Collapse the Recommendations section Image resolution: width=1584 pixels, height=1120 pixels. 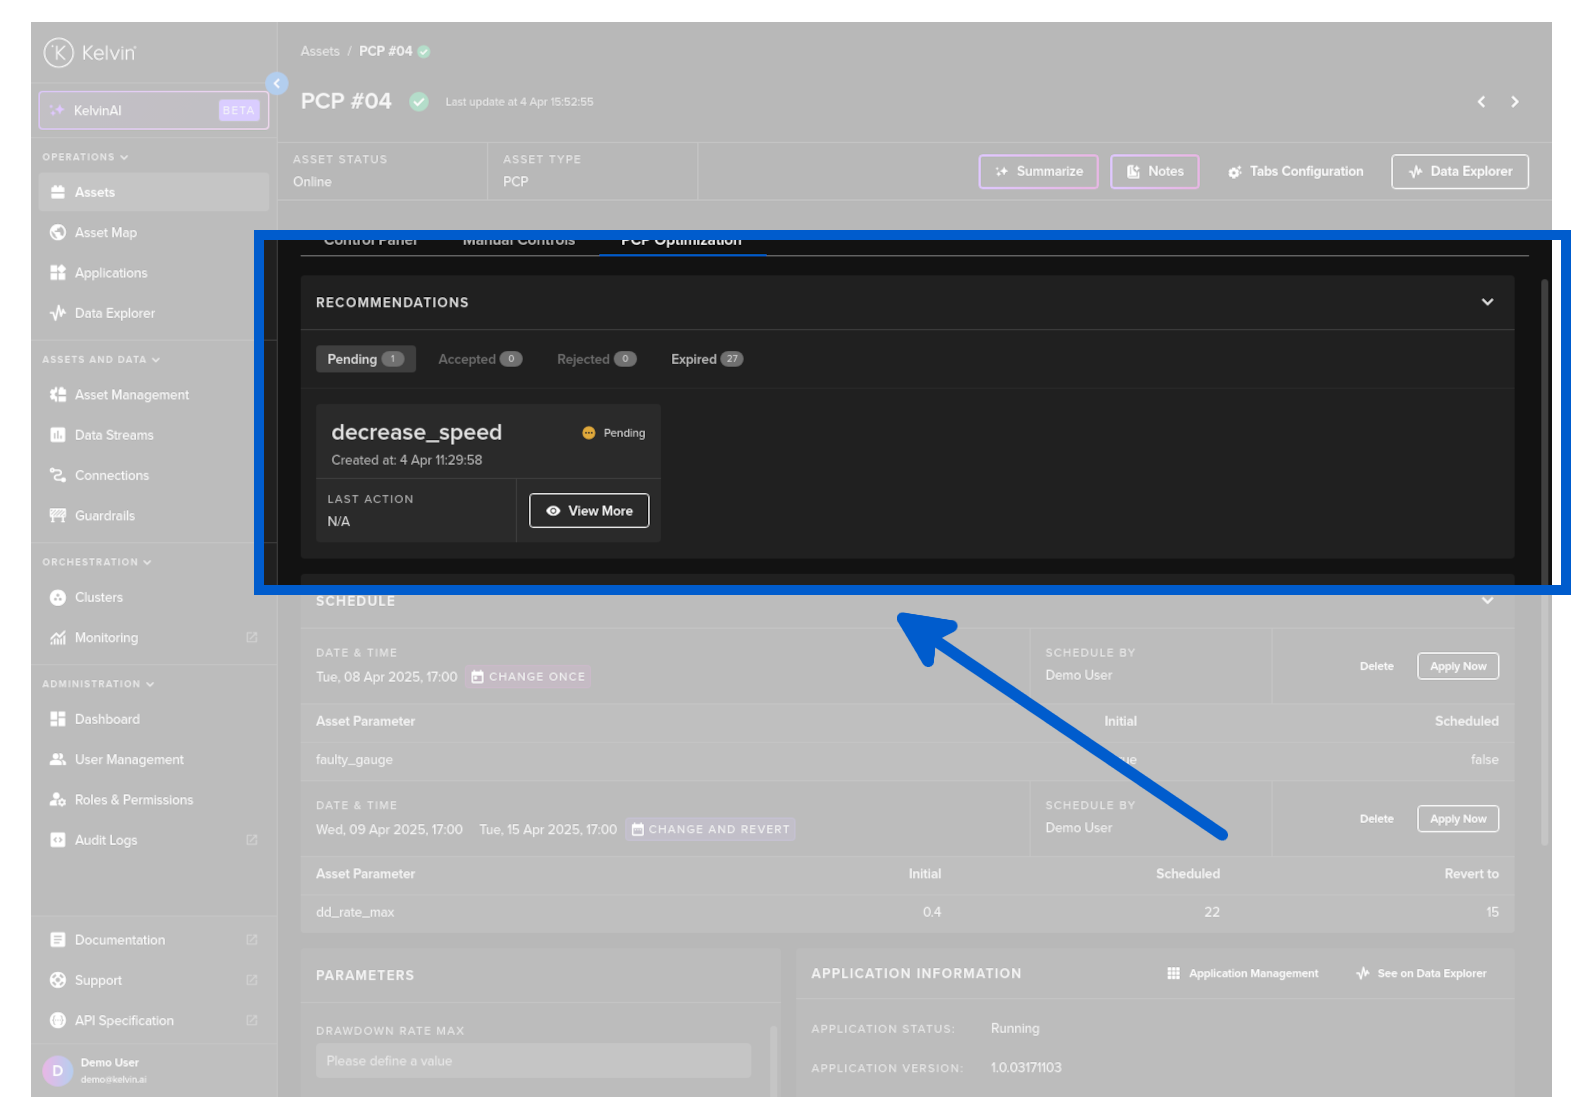point(1487,302)
